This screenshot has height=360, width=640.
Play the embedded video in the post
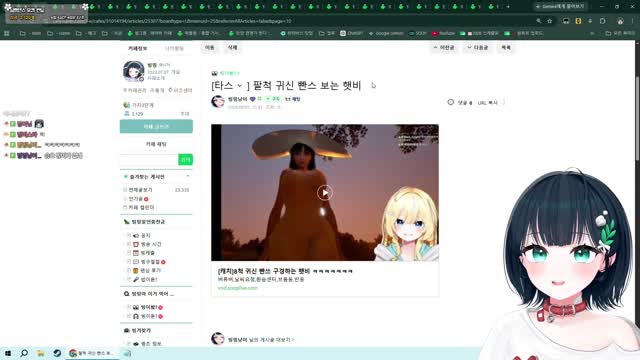[324, 193]
